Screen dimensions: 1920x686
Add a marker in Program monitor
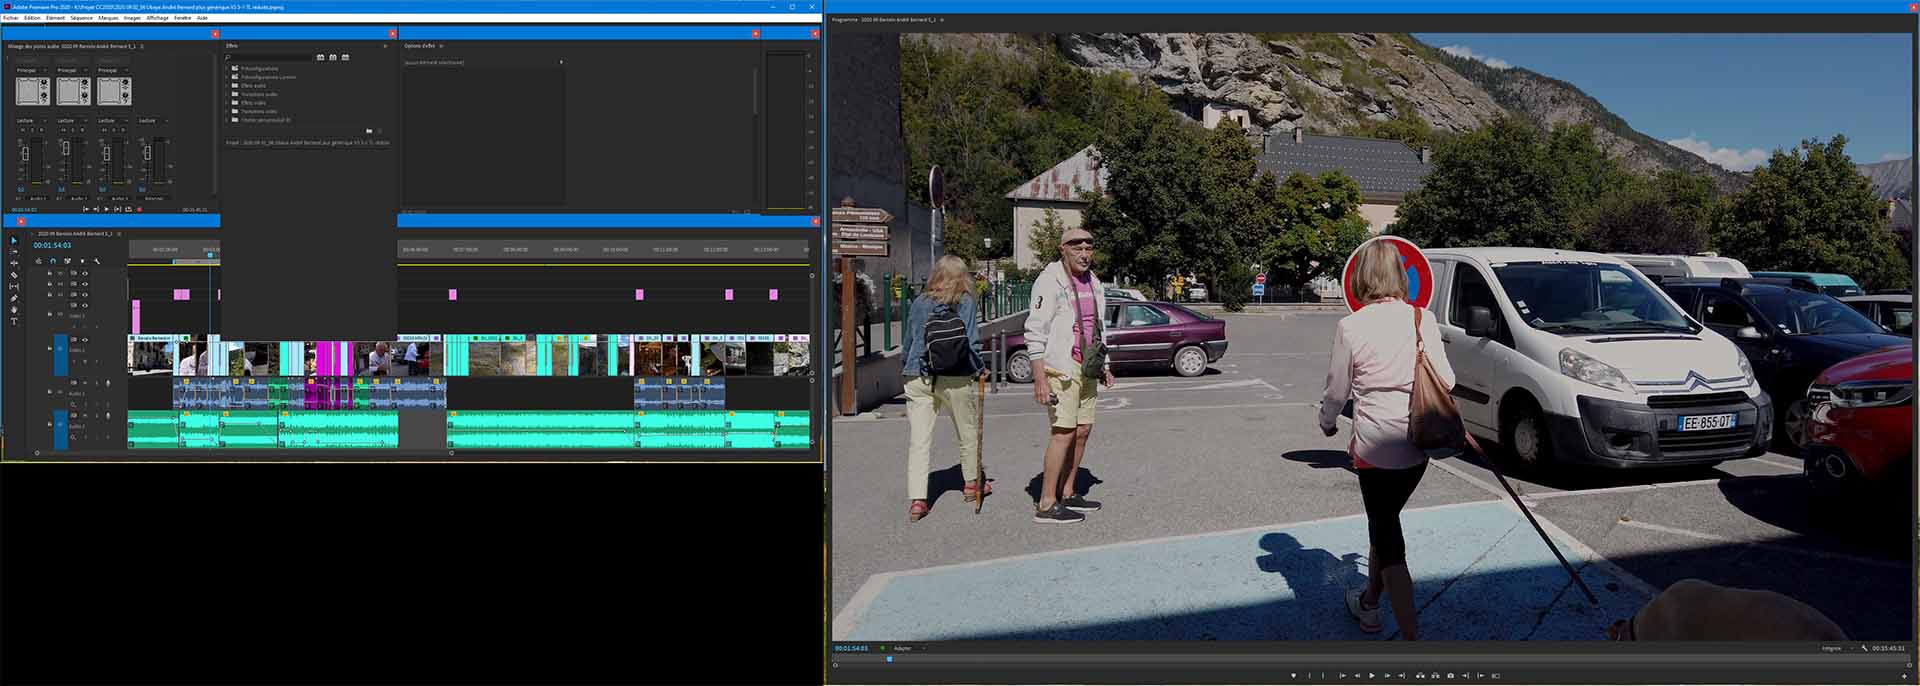pyautogui.click(x=1293, y=676)
